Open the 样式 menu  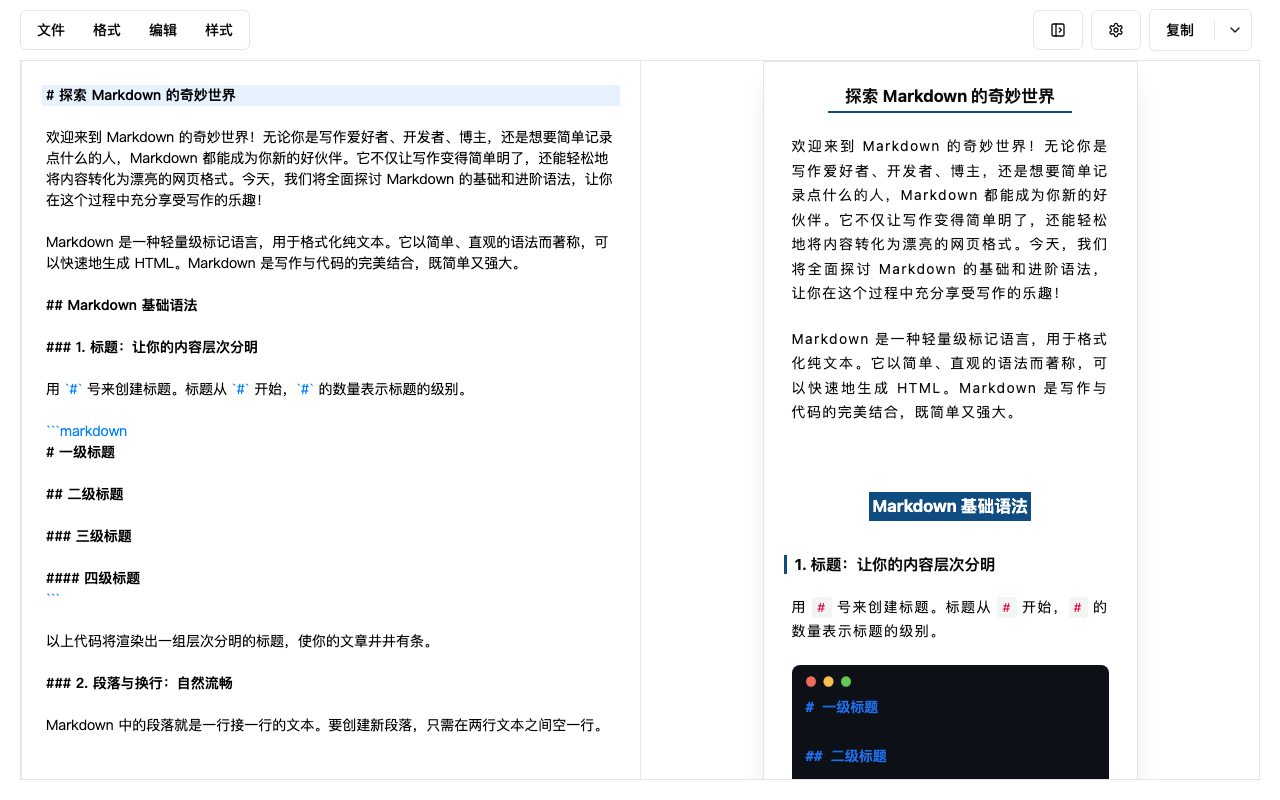219,30
